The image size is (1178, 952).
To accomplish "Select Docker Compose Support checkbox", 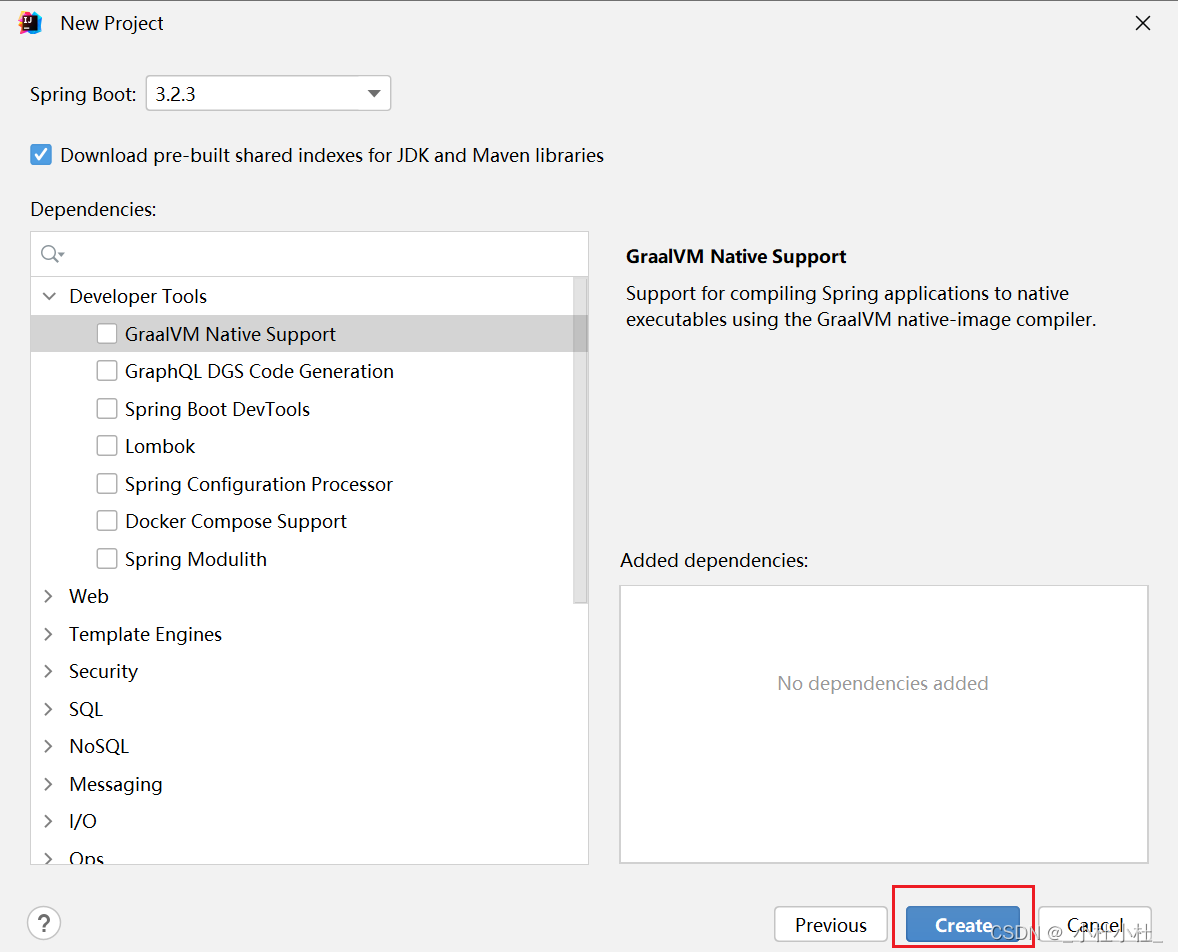I will [x=107, y=521].
